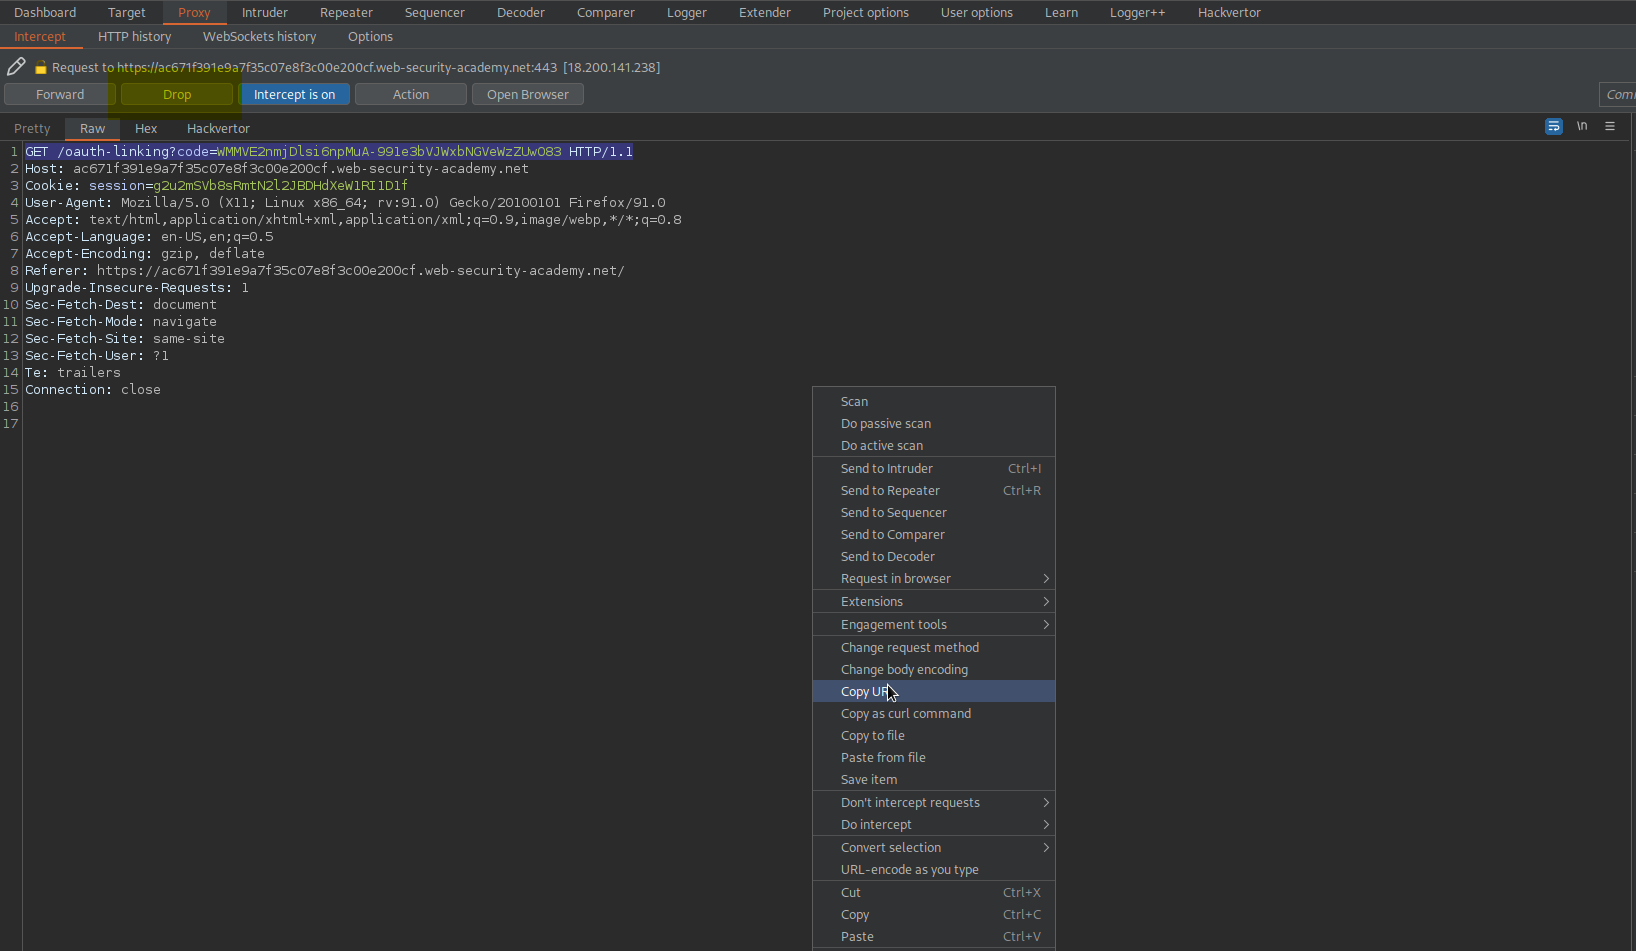The width and height of the screenshot is (1636, 951).
Task: Choose Send to Decoder
Action: click(x=934, y=556)
